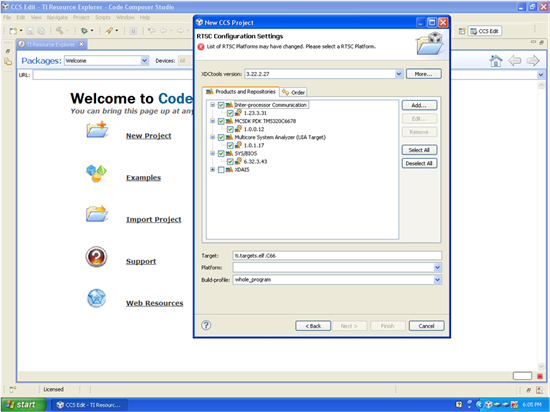The width and height of the screenshot is (550, 412).
Task: Uncheck the 1.0.0.12 version checkbox
Action: (x=230, y=129)
